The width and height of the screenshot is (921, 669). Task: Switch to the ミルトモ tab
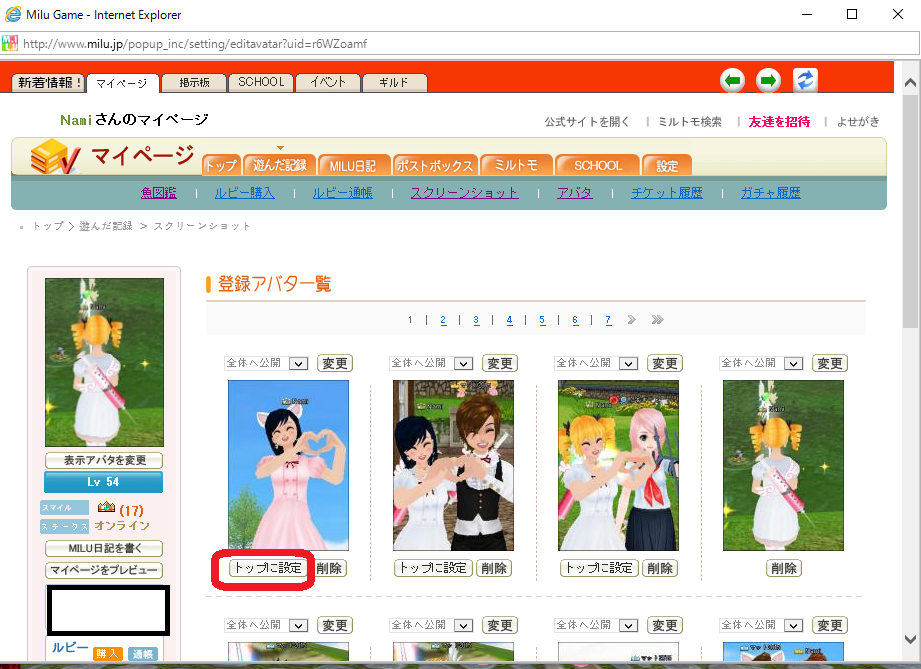(x=516, y=165)
